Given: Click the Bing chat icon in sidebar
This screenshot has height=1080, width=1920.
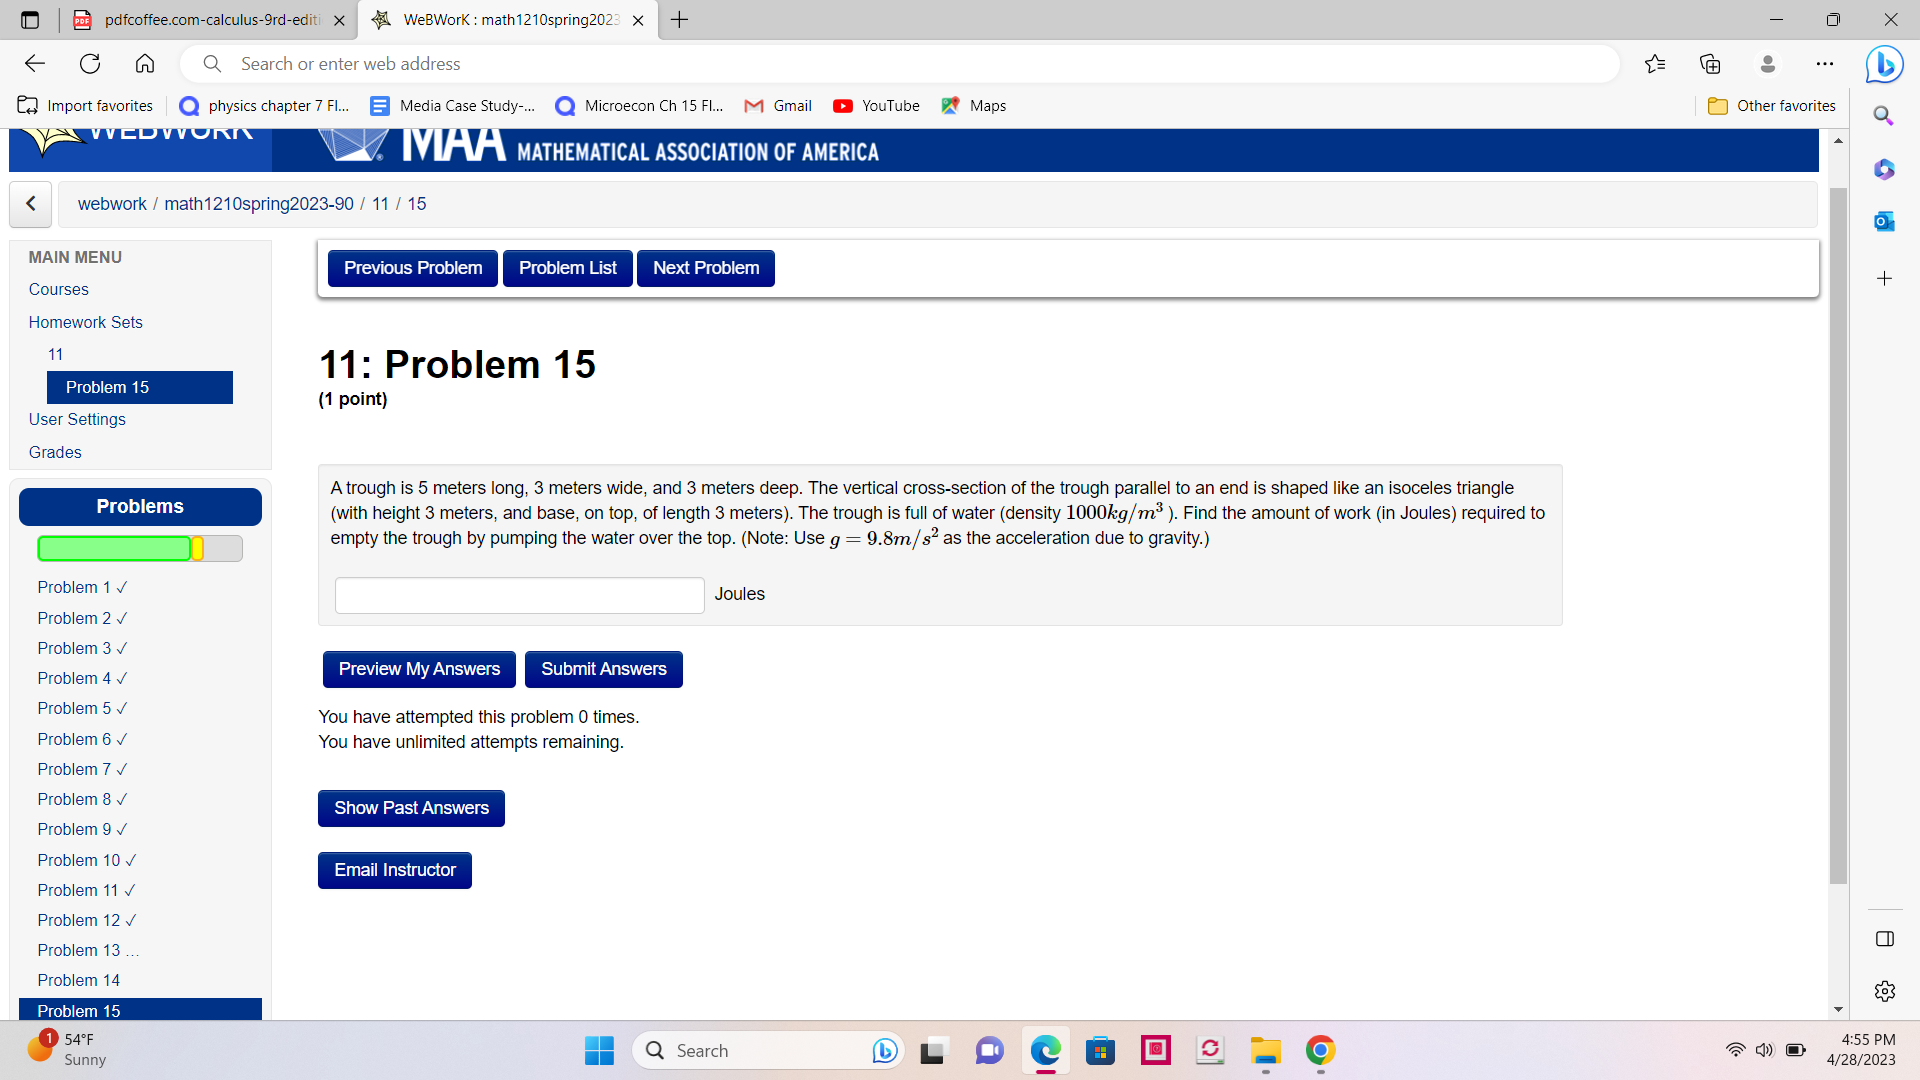Looking at the screenshot, I should point(1884,65).
